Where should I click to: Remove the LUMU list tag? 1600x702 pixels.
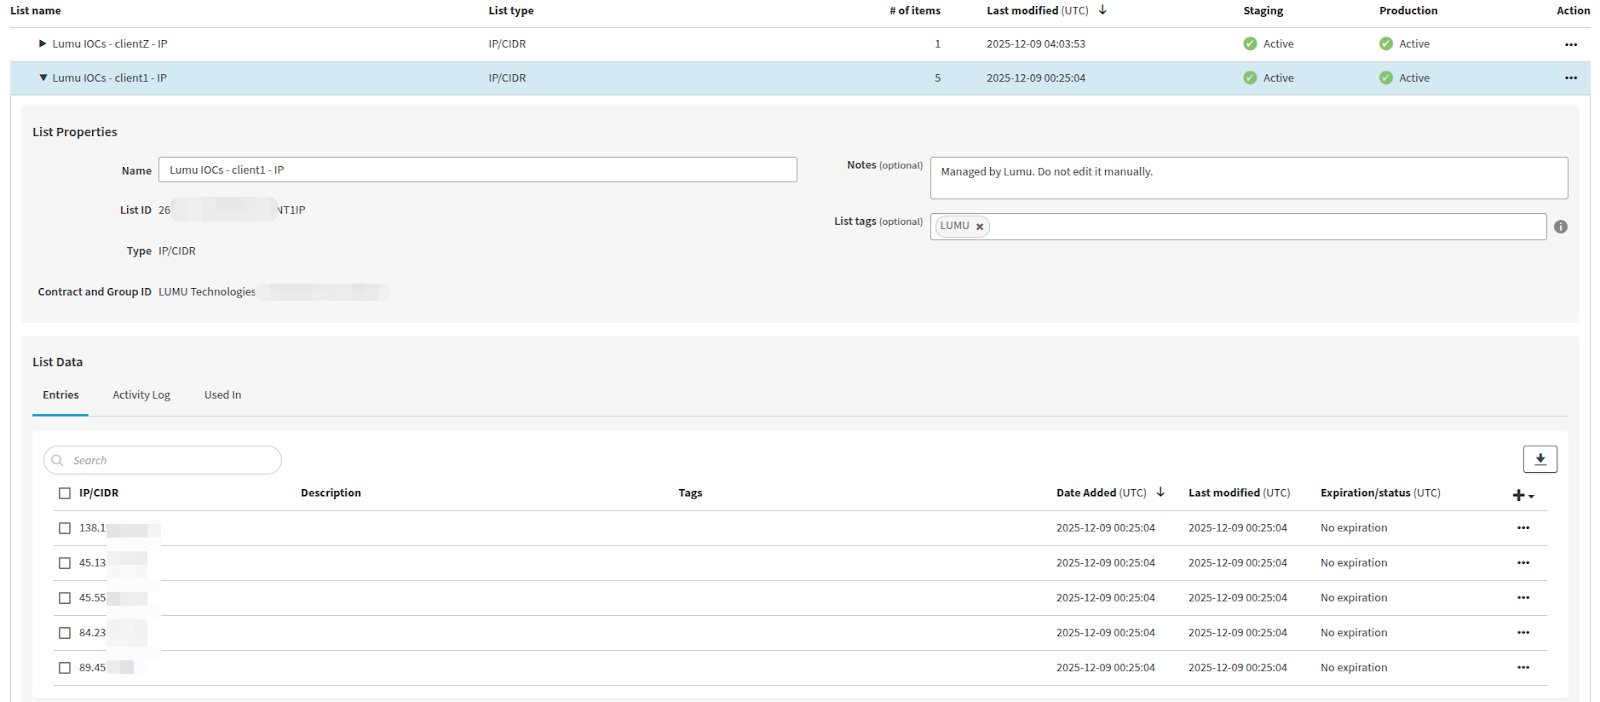980,227
